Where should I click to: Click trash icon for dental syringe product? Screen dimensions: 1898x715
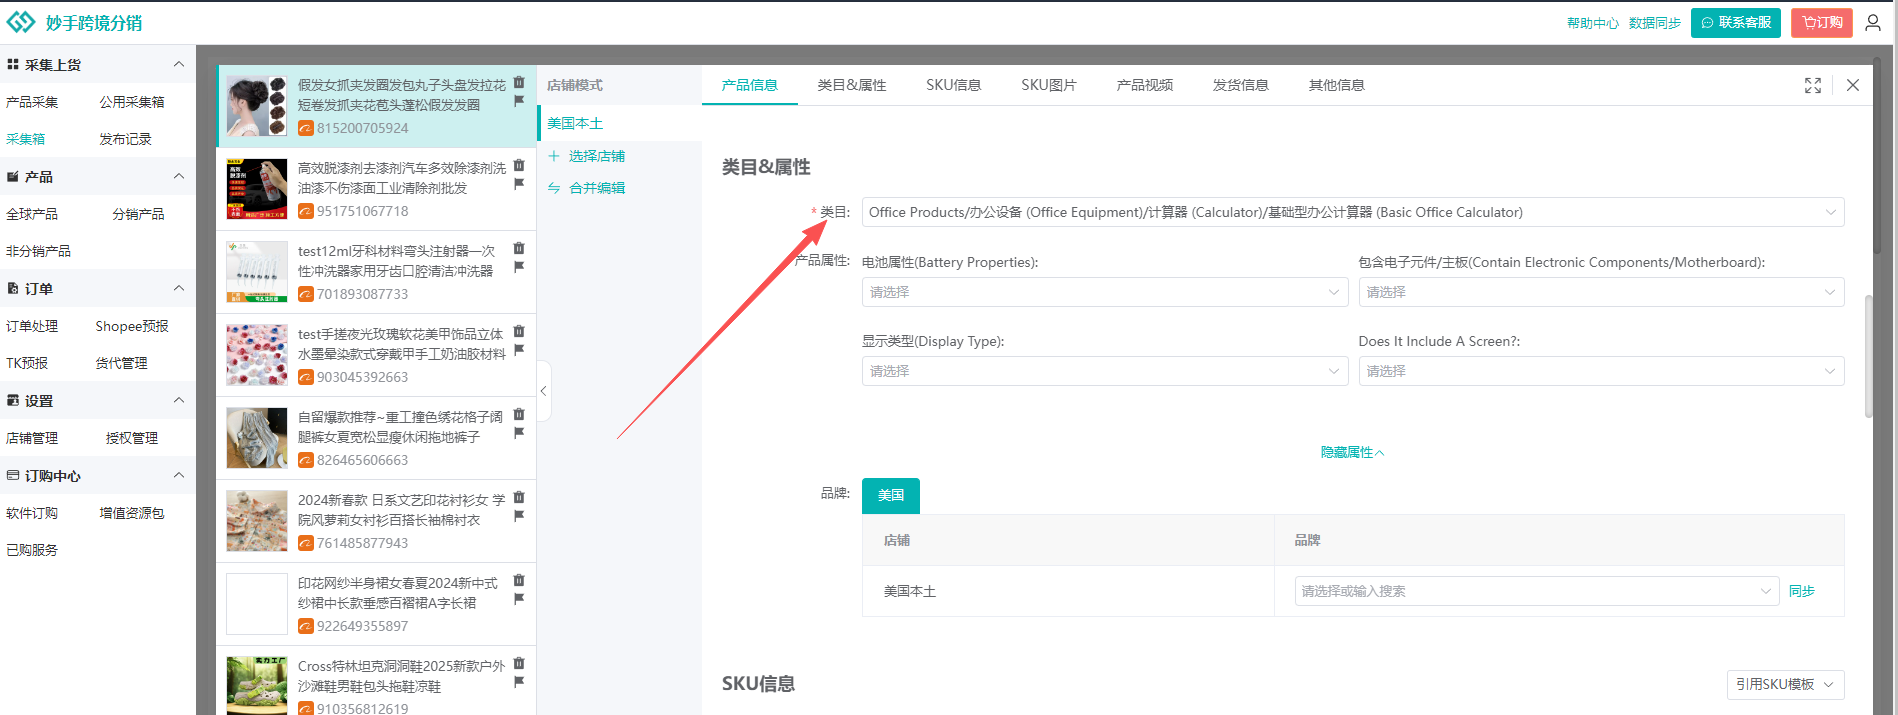(x=519, y=248)
